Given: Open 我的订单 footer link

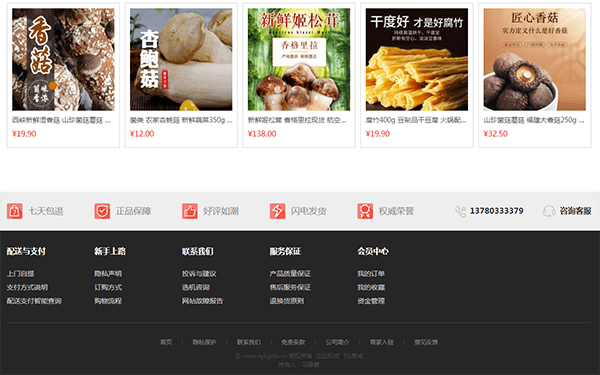Looking at the screenshot, I should [x=371, y=274].
